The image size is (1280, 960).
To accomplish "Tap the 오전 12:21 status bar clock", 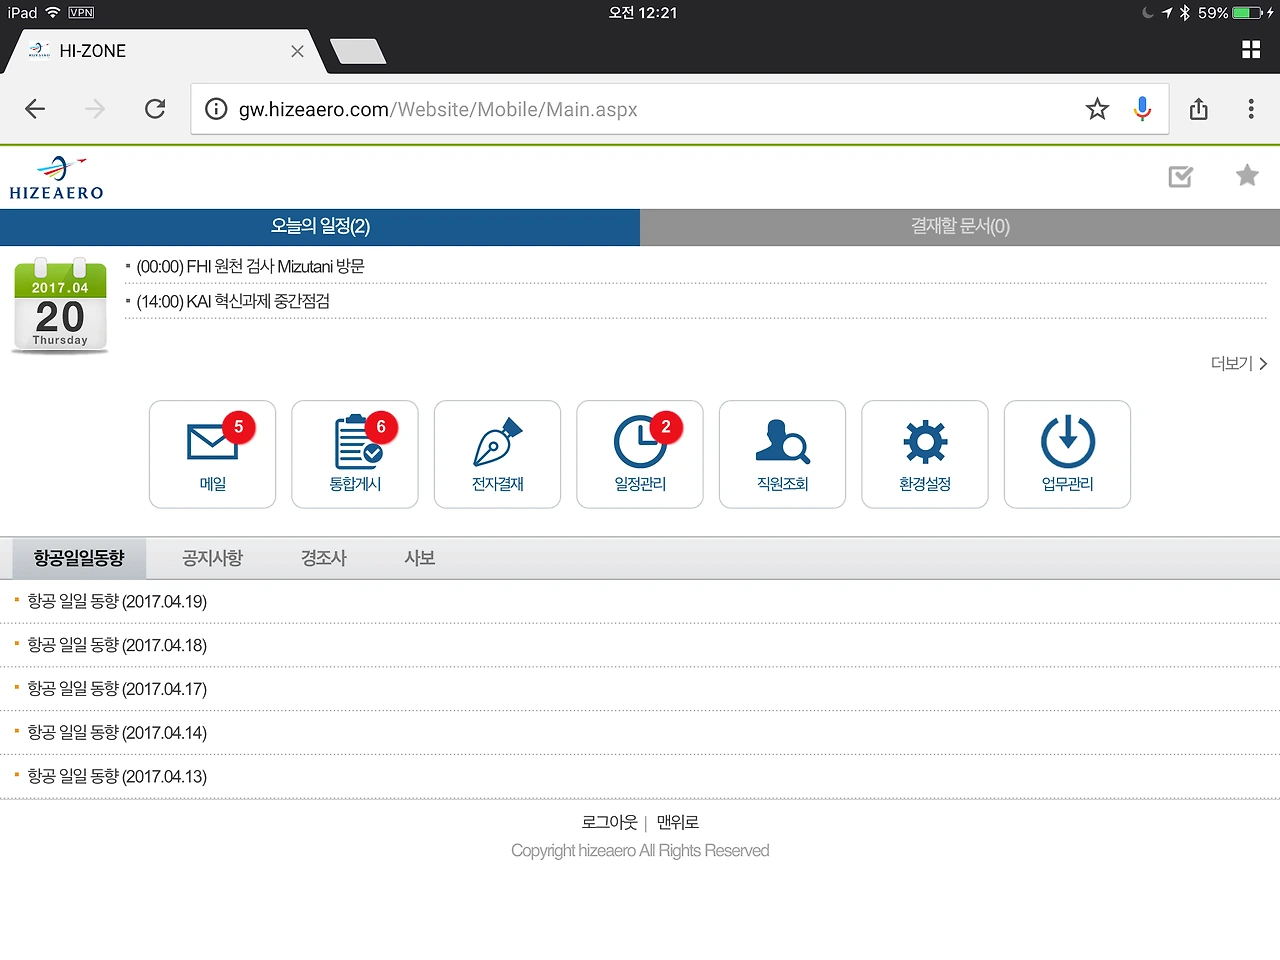I will (642, 13).
